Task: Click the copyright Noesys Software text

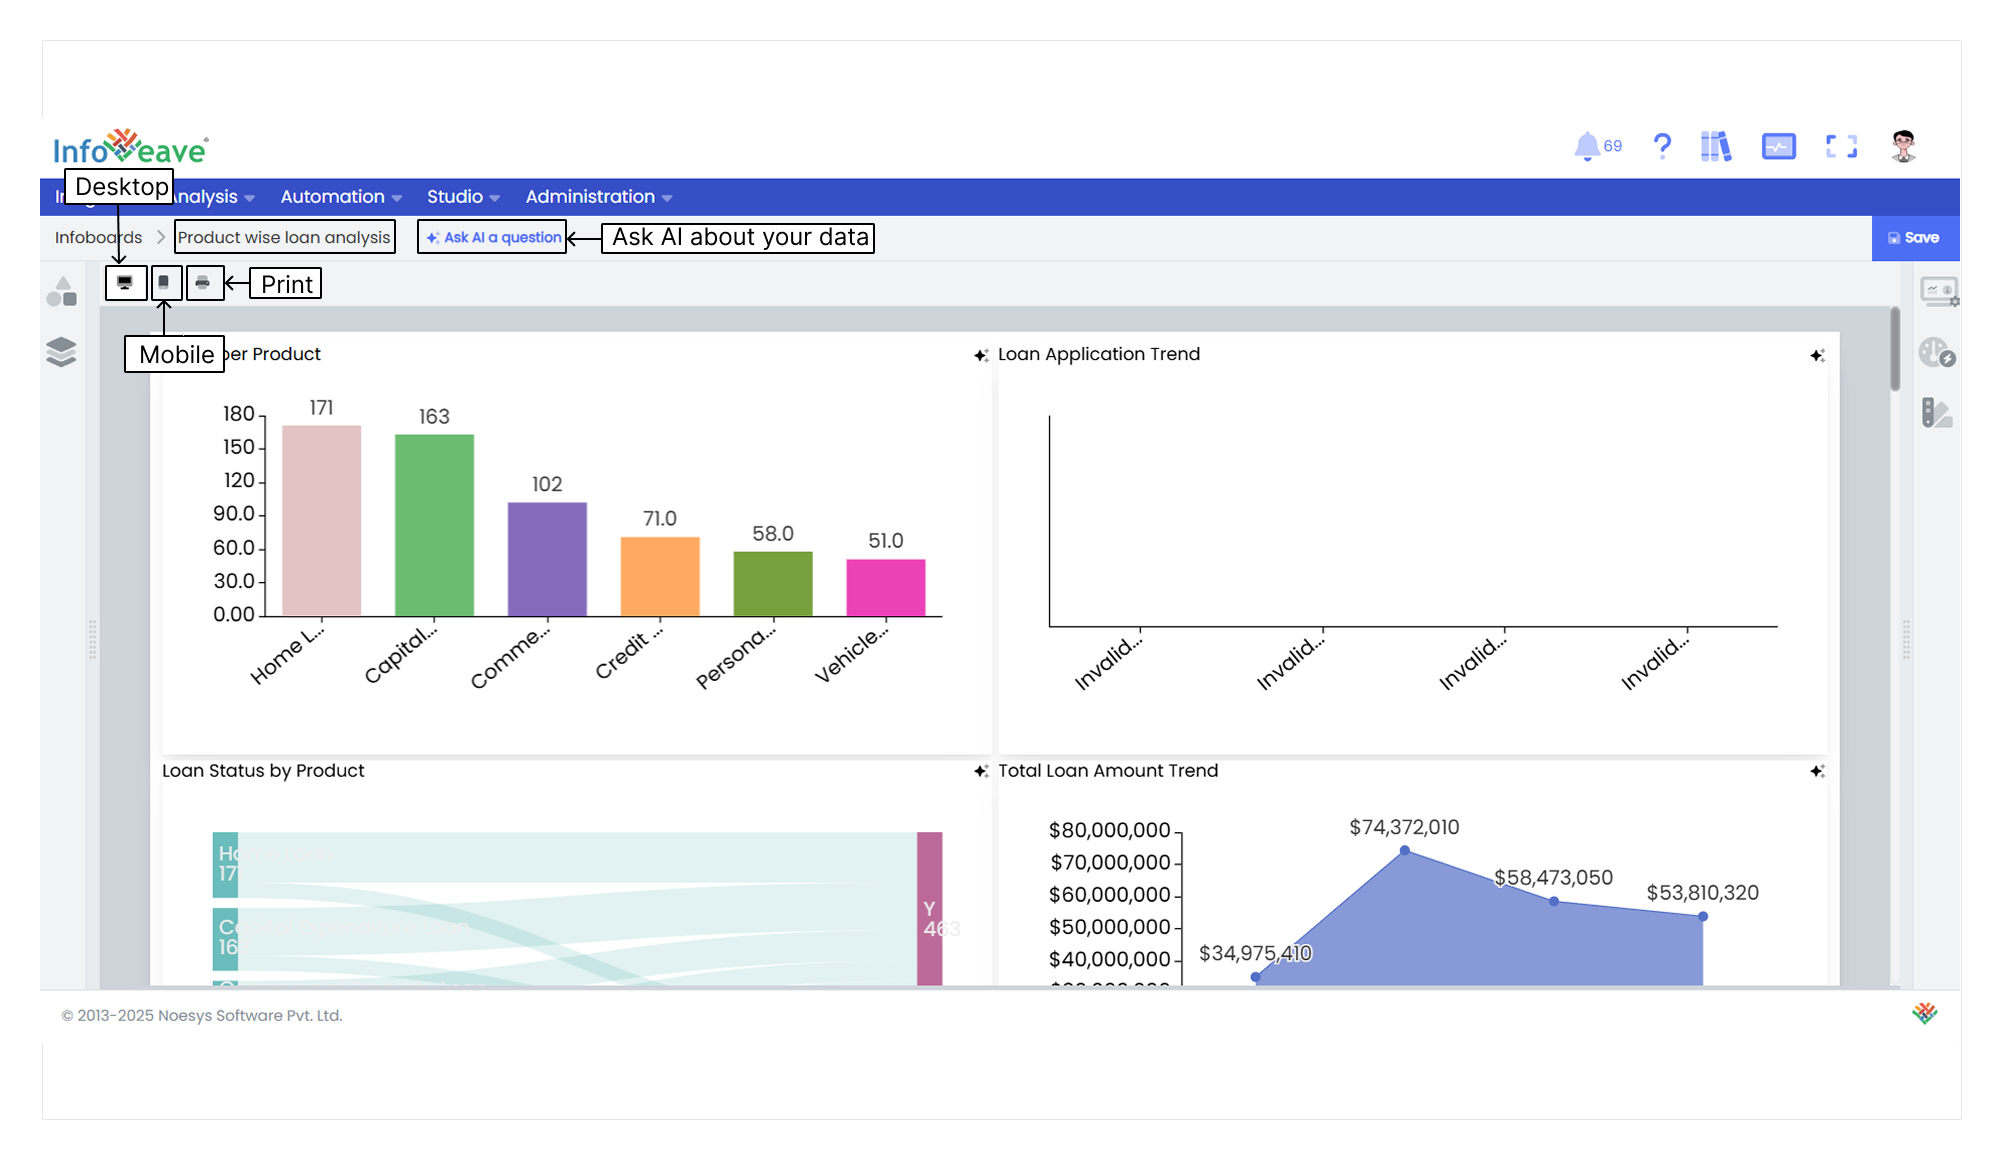Action: (202, 1015)
